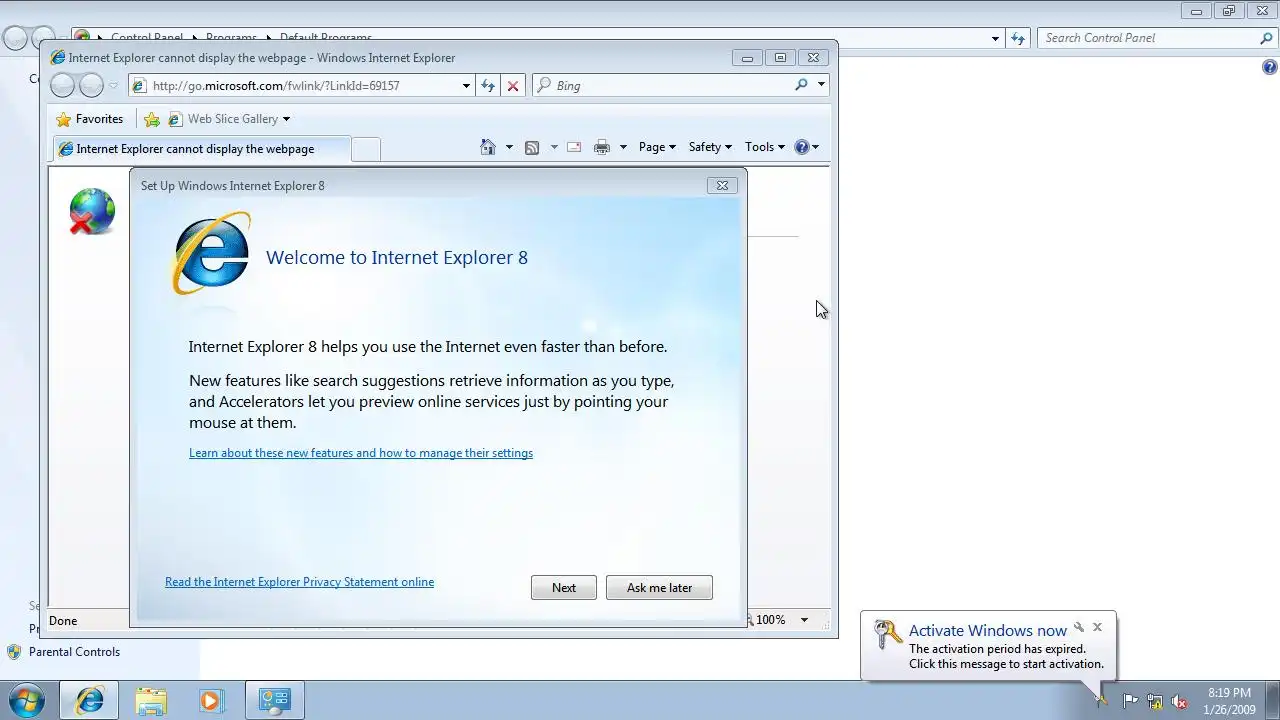Image resolution: width=1280 pixels, height=720 pixels.
Task: Click Internet Explorer's Forward arrow button
Action: point(91,86)
